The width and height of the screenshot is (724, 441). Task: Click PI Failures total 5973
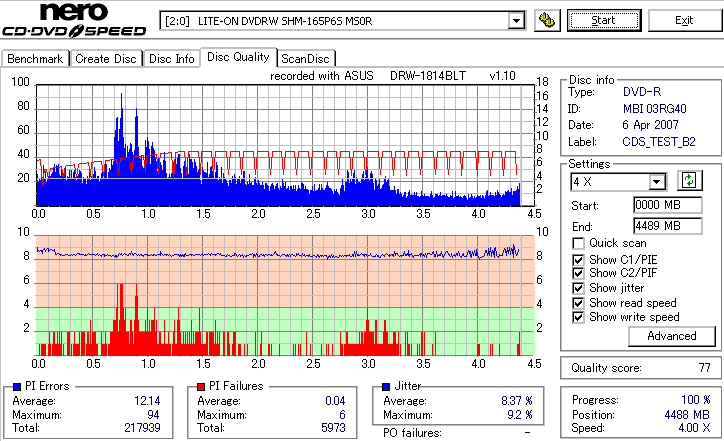pos(333,428)
